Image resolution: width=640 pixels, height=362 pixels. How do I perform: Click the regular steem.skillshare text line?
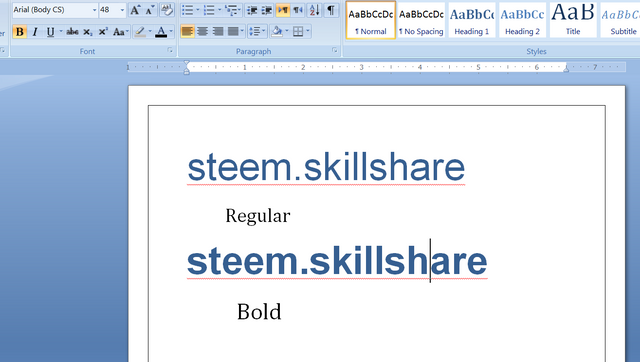(x=326, y=167)
